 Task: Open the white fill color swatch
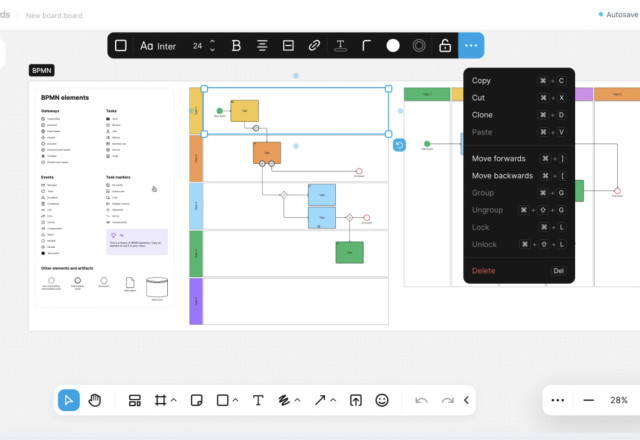point(393,46)
